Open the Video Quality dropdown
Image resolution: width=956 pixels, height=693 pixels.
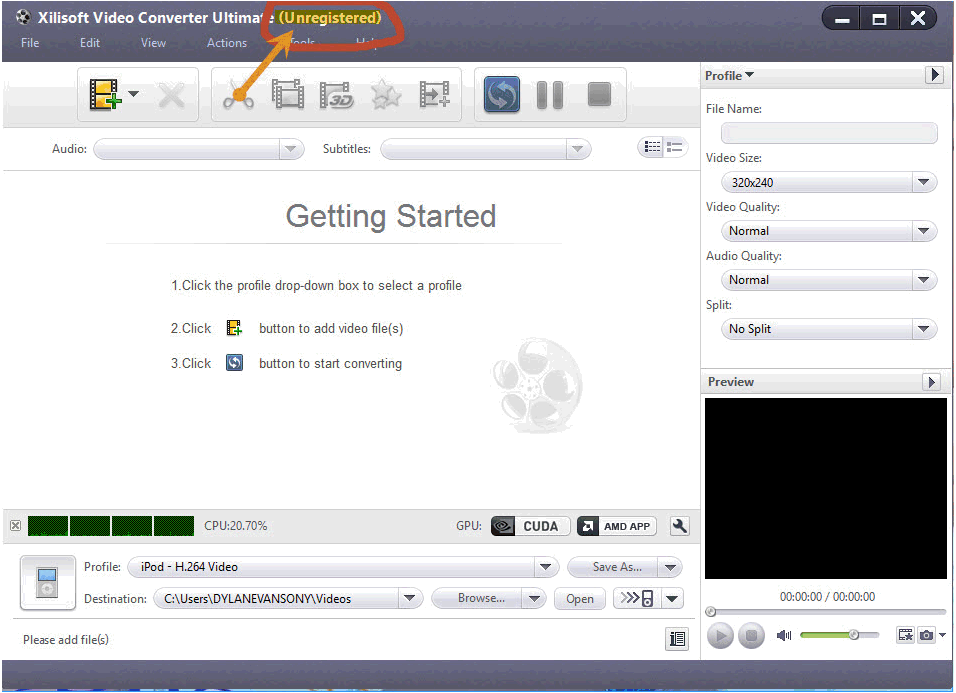click(828, 231)
